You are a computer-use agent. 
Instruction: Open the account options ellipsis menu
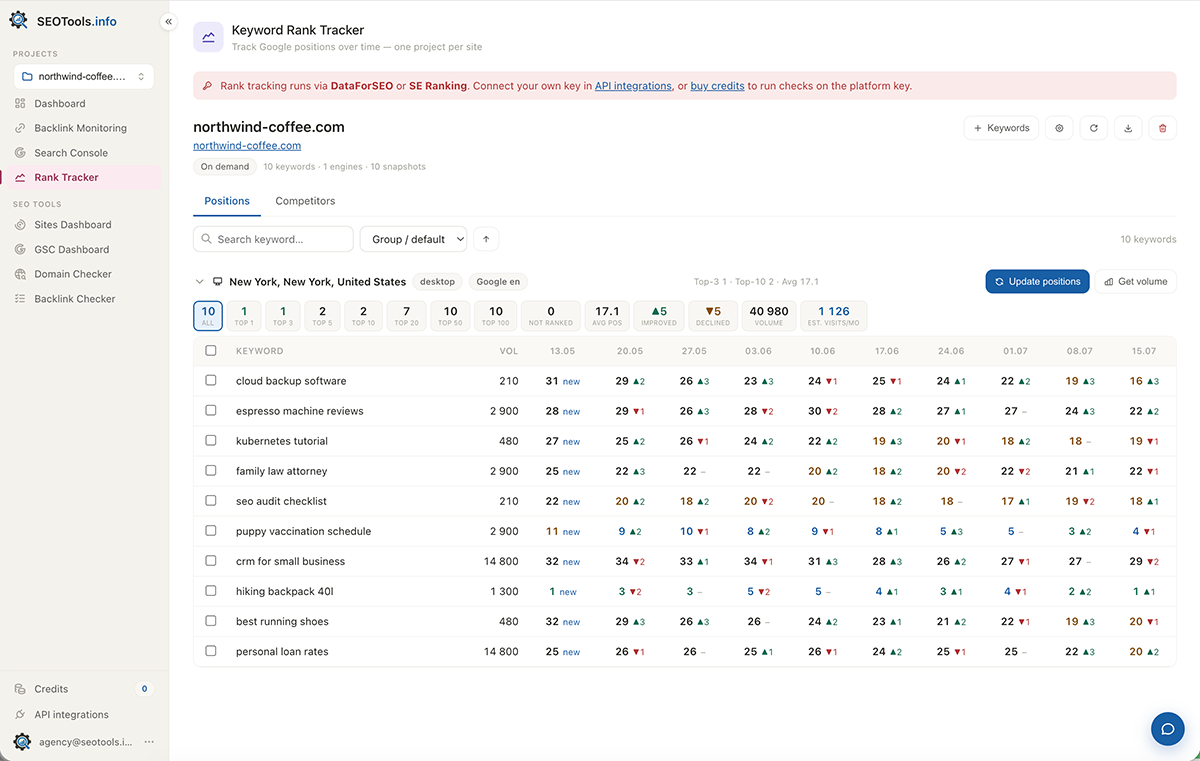point(149,742)
